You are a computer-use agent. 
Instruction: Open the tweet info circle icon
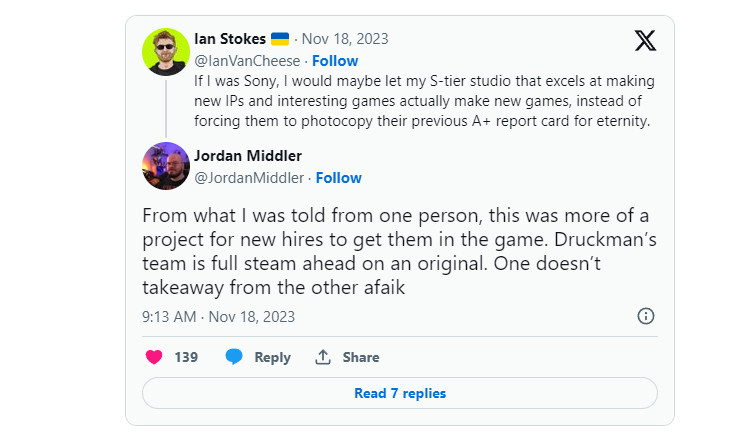click(646, 316)
